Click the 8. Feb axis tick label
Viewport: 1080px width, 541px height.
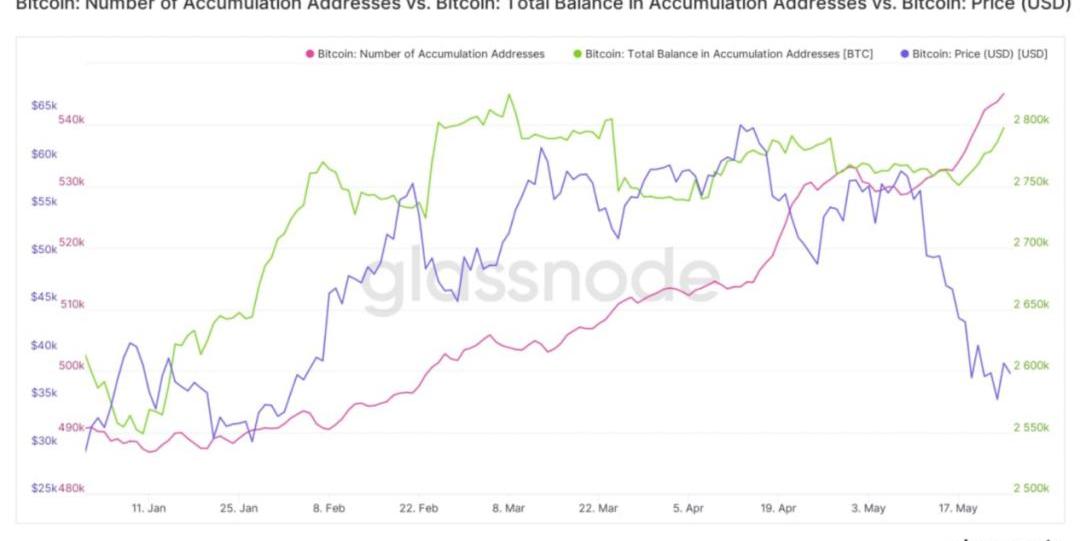tap(329, 508)
